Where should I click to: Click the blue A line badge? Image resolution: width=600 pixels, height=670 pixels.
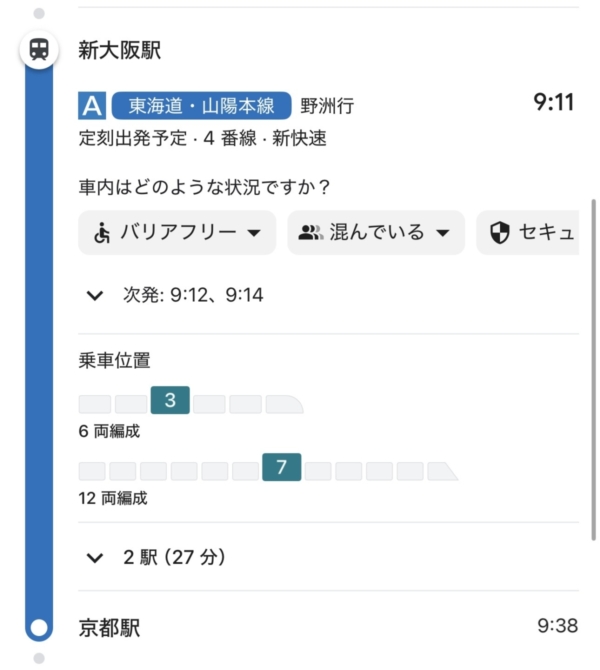pyautogui.click(x=92, y=106)
